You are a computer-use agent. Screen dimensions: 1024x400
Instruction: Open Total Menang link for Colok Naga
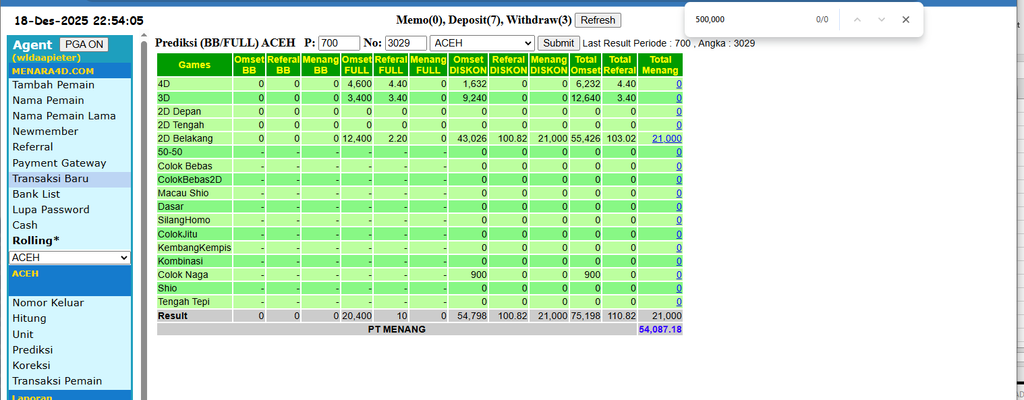pos(679,275)
